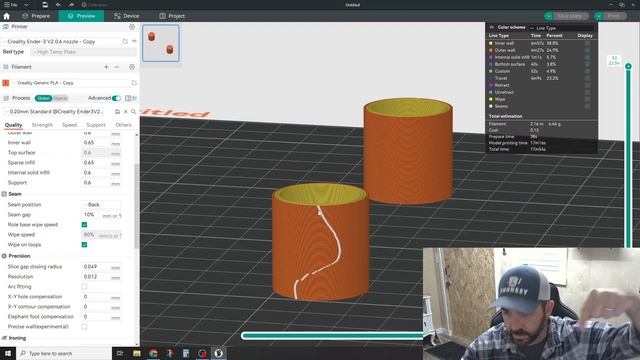This screenshot has height=360, width=640.
Task: Switch to the Project tab
Action: (x=172, y=16)
